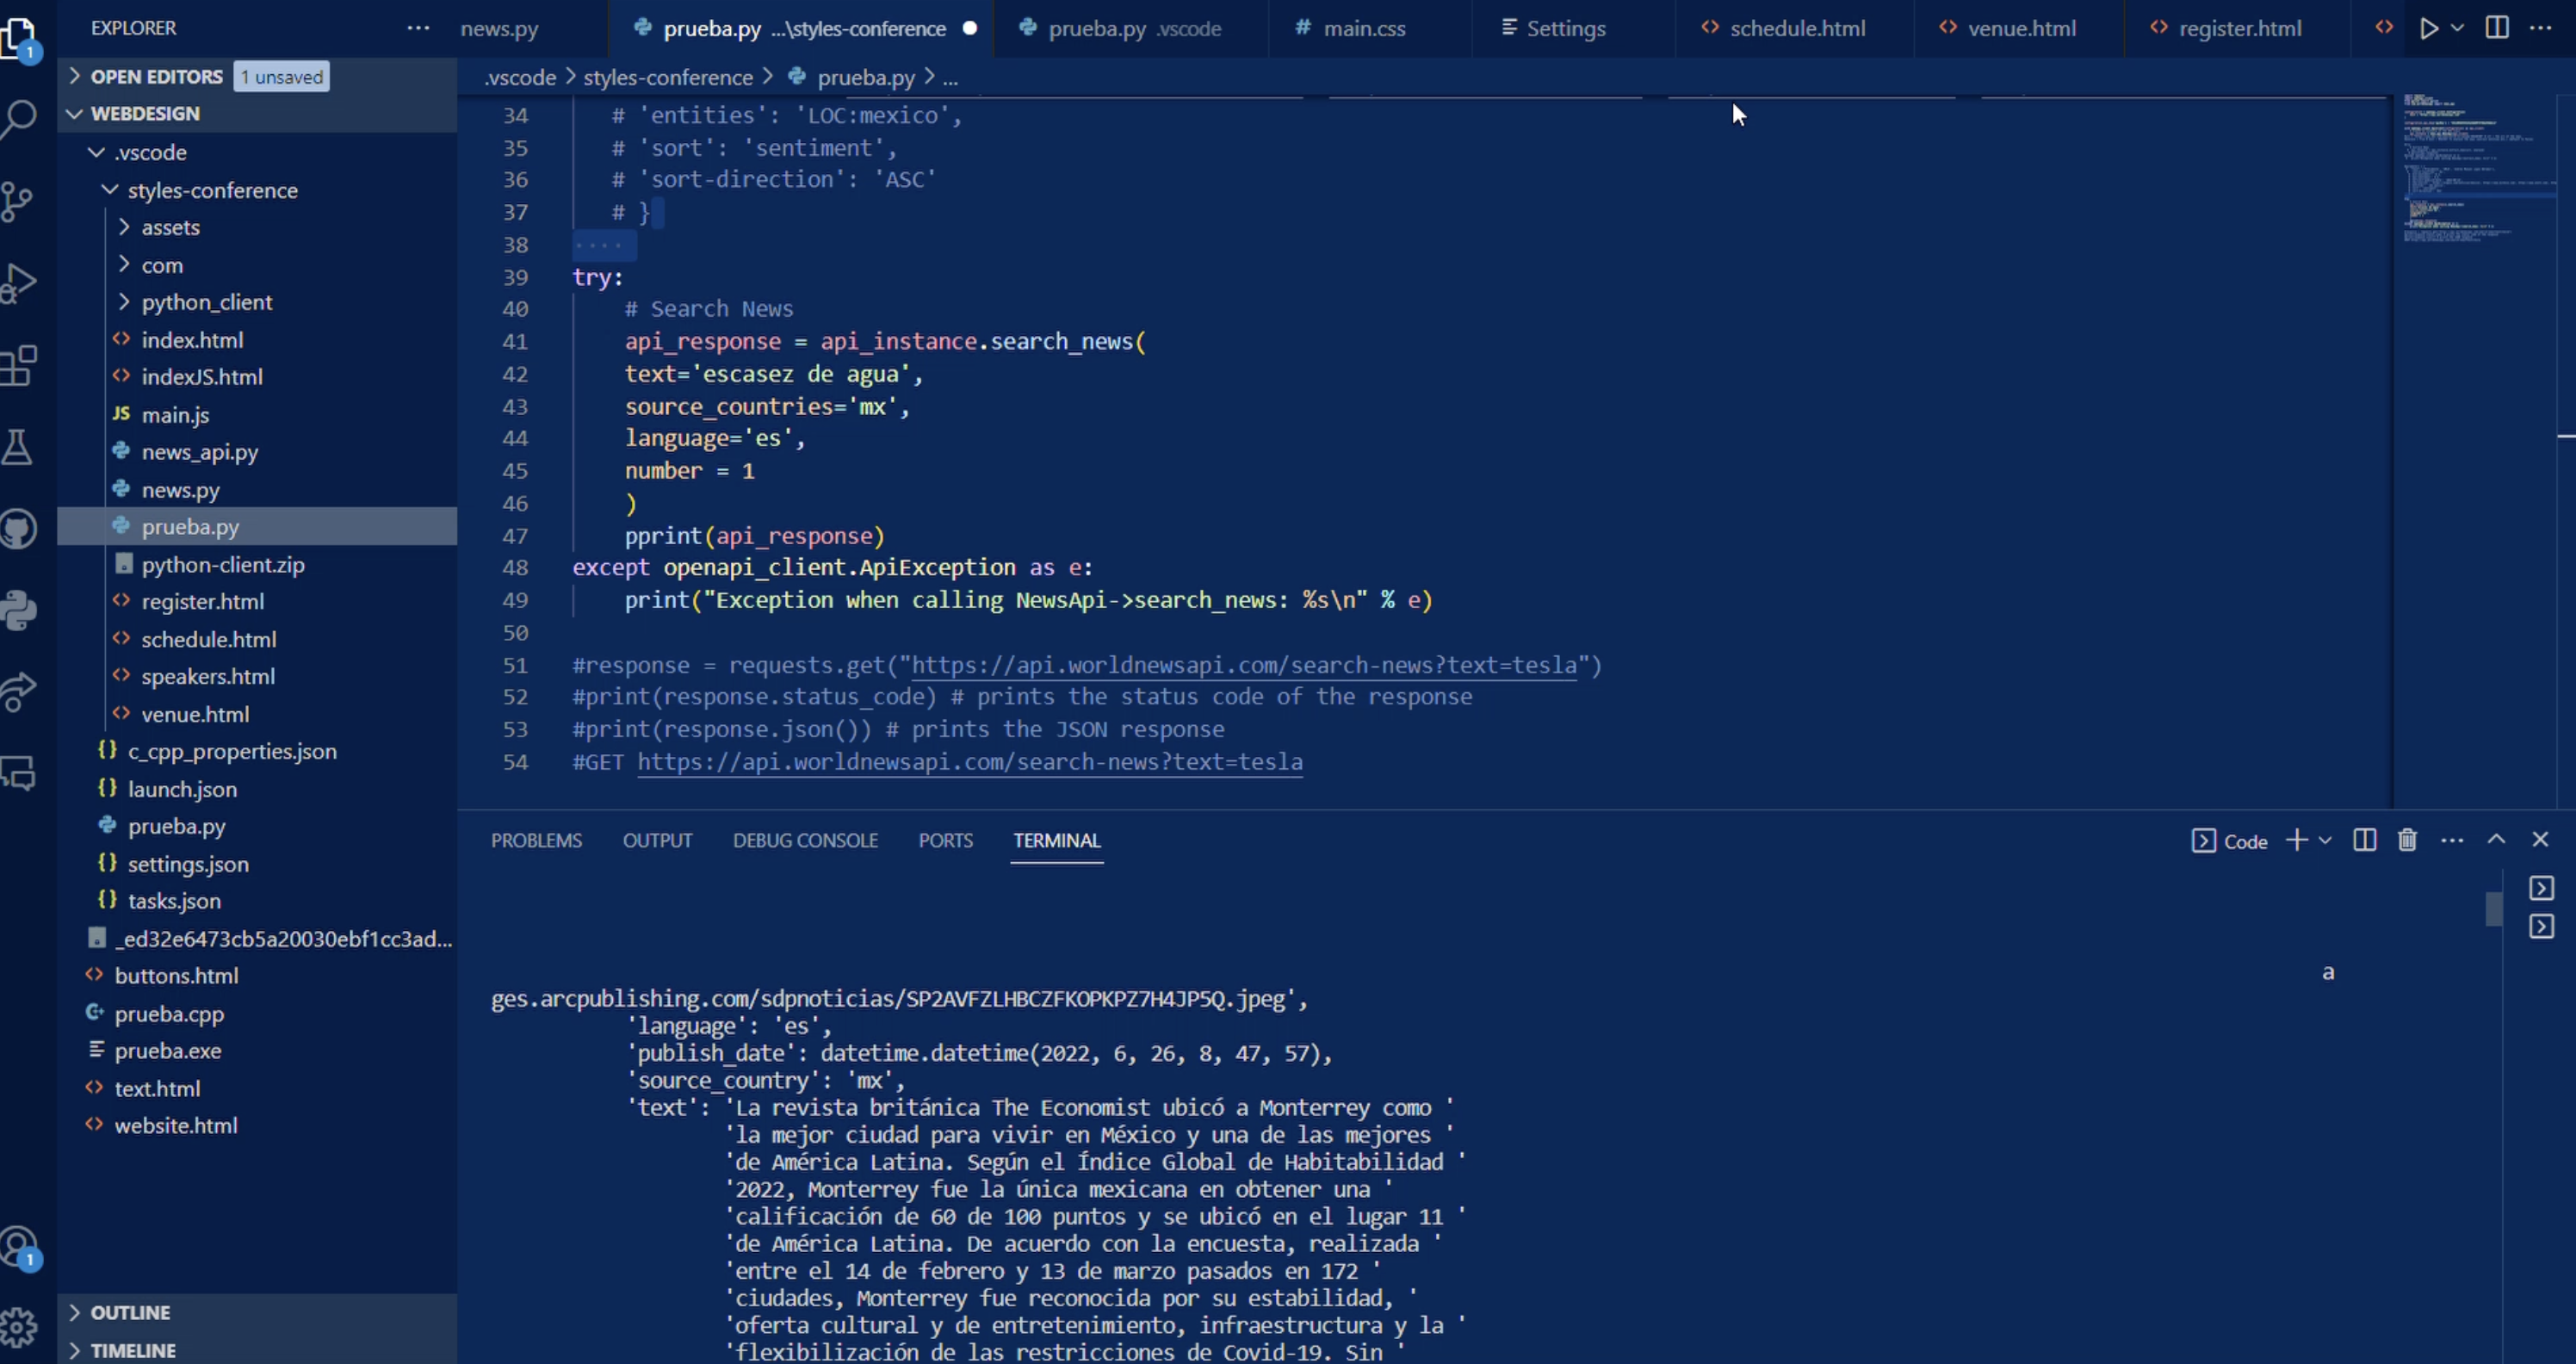Open the Search view in activity bar

pyautogui.click(x=19, y=119)
